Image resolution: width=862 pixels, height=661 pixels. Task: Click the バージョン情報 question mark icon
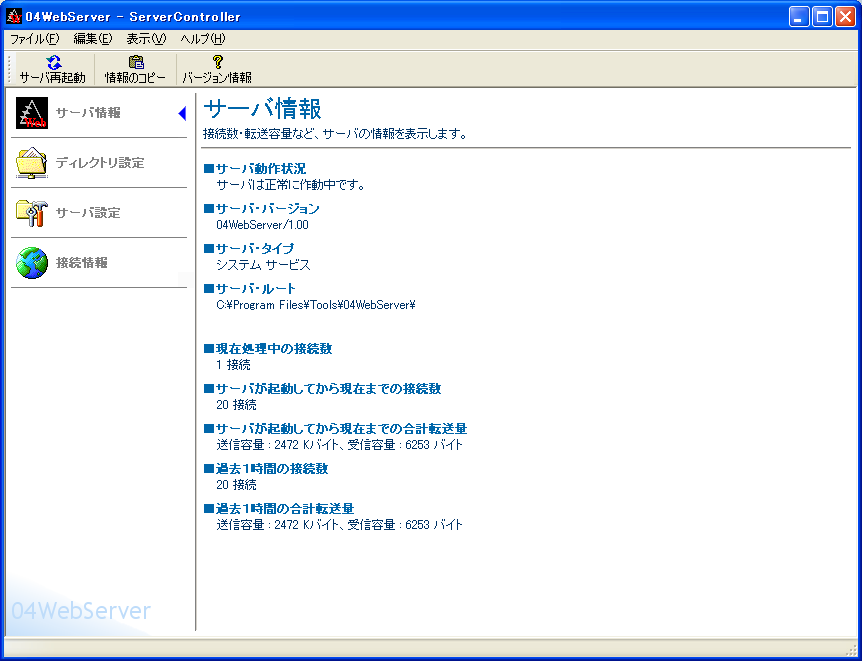tap(217, 62)
